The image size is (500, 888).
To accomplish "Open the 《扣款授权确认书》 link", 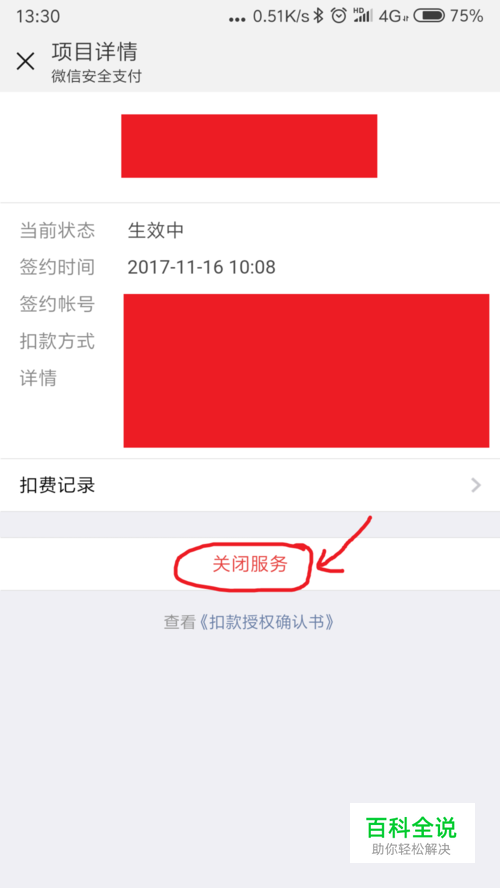I will tap(267, 622).
